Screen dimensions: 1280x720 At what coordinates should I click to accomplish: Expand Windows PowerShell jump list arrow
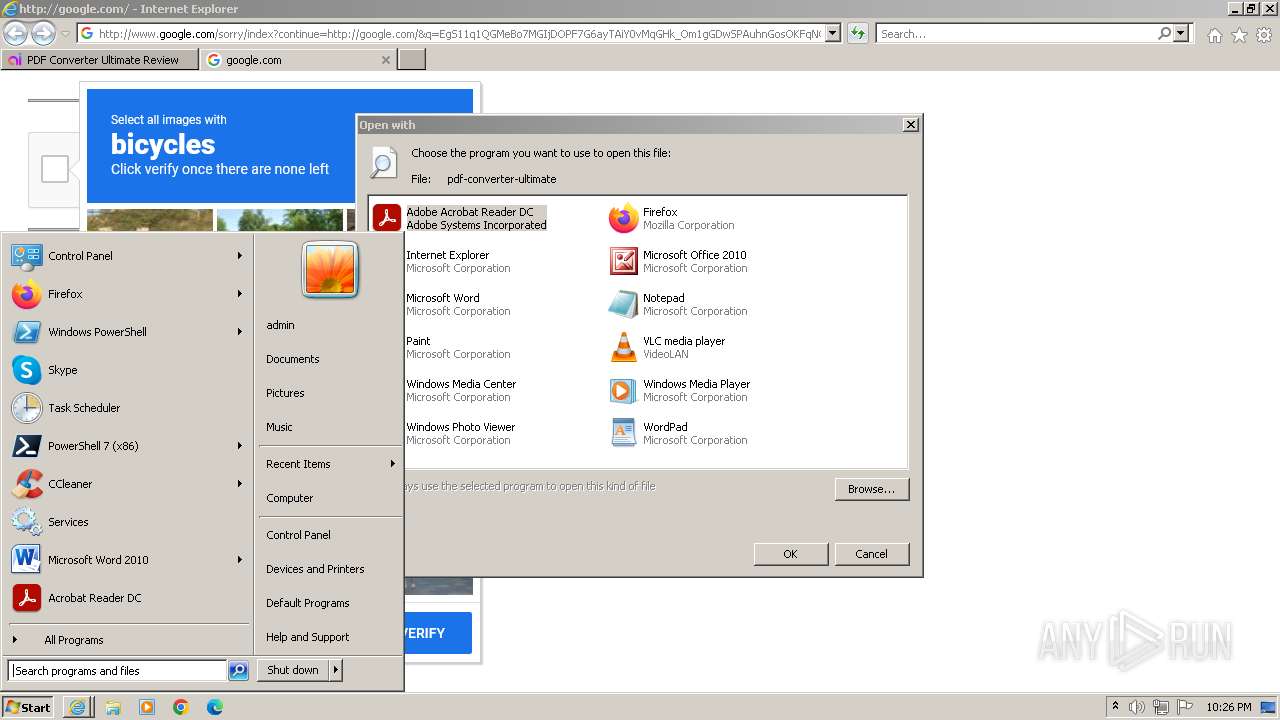click(240, 332)
